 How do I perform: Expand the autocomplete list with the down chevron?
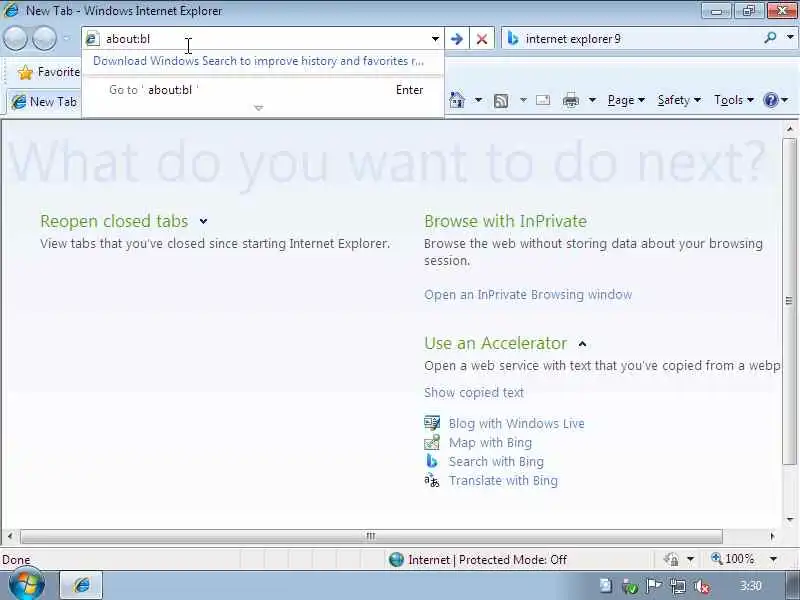point(259,108)
